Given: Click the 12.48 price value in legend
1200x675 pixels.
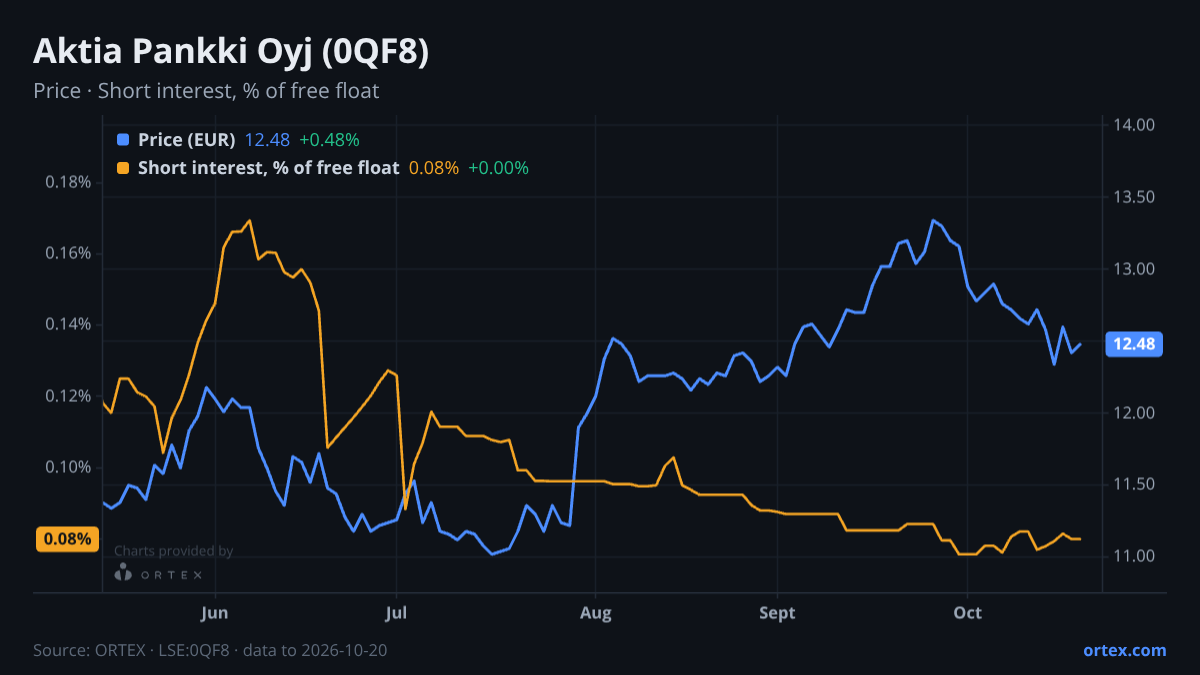Looking at the screenshot, I should (267, 140).
